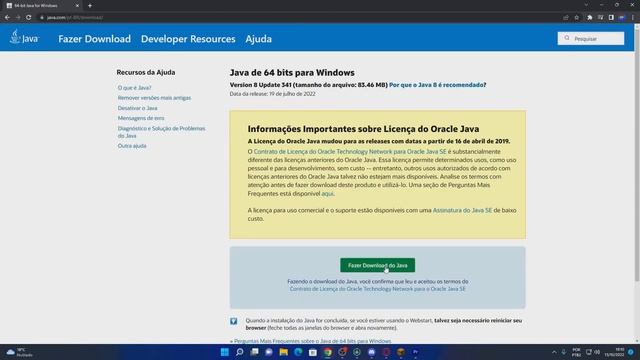Open the tab search dropdown arrow

click(x=586, y=5)
